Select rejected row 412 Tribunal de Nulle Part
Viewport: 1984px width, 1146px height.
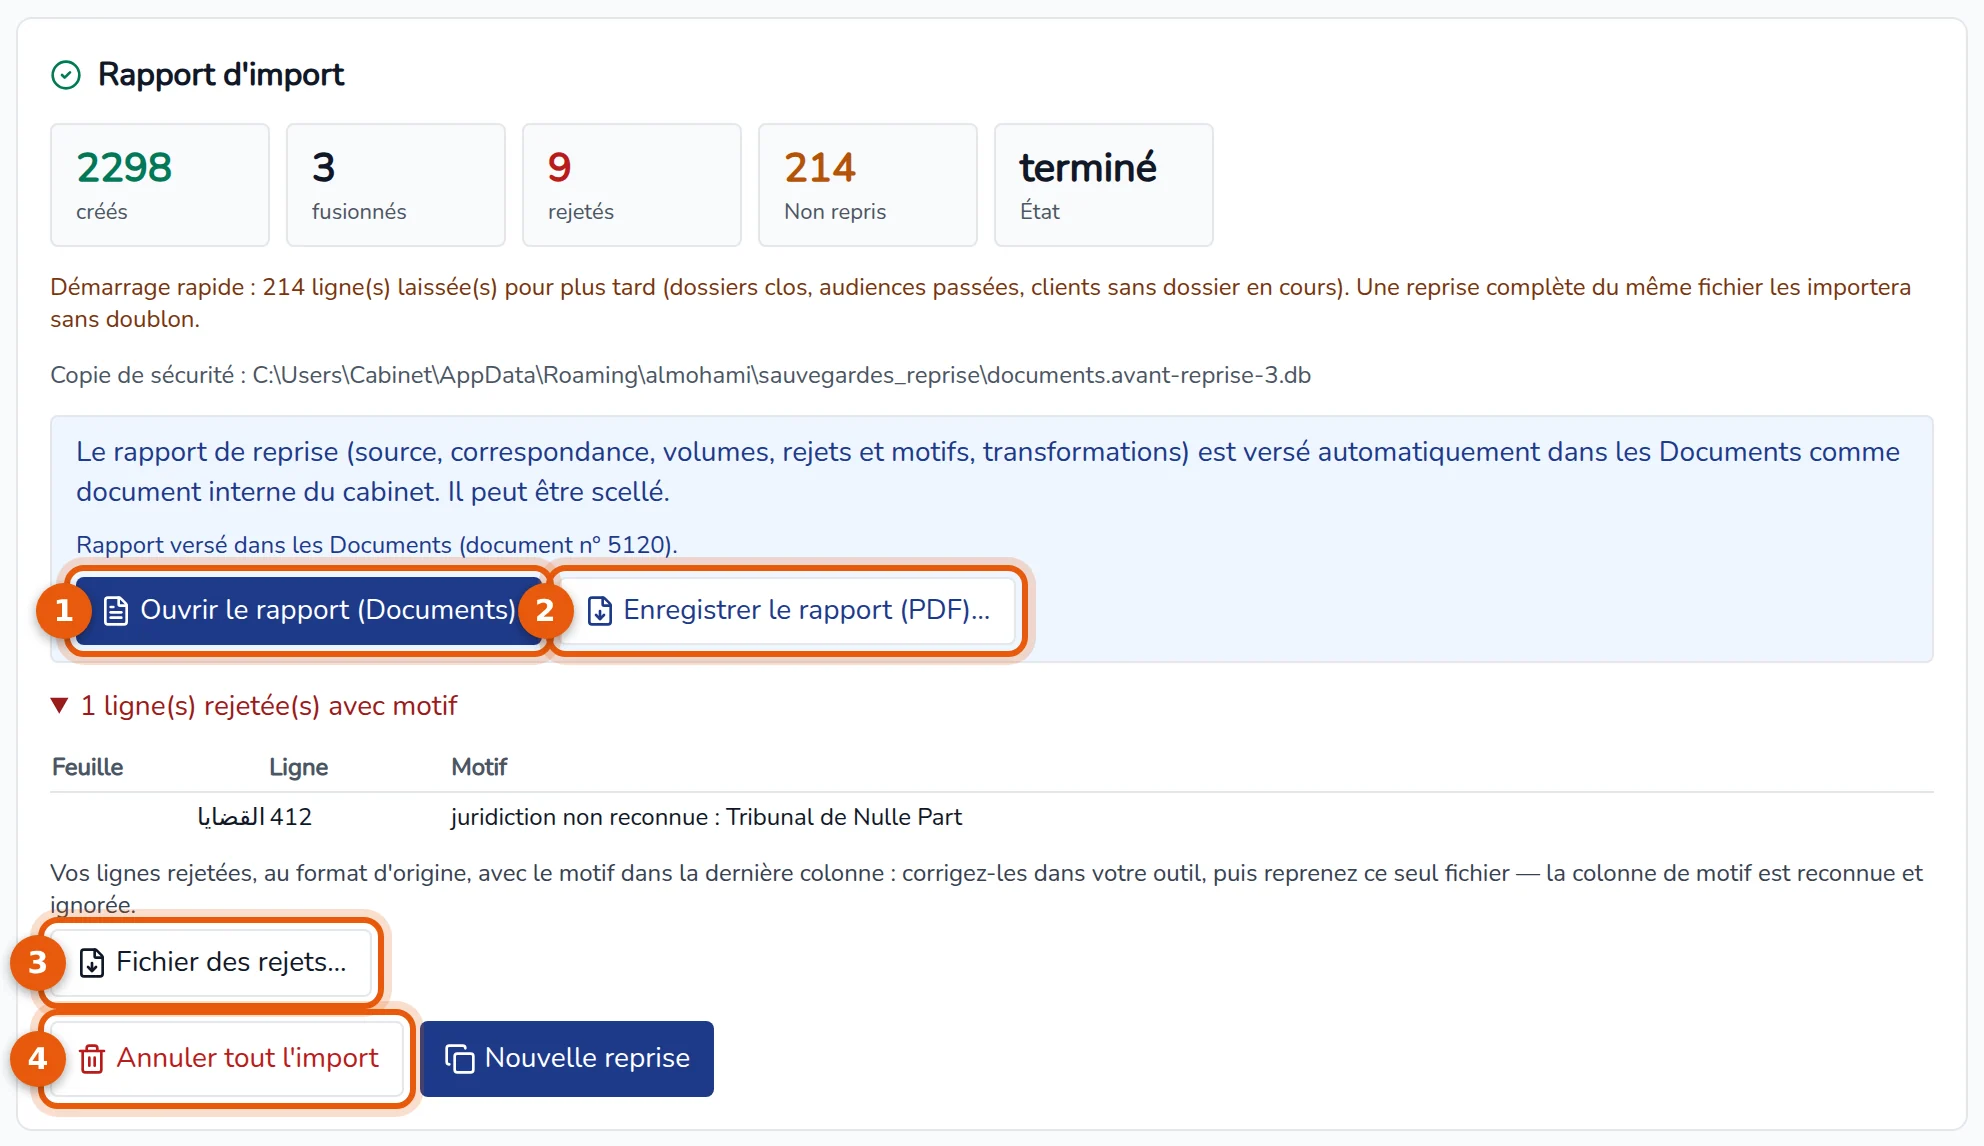[992, 817]
